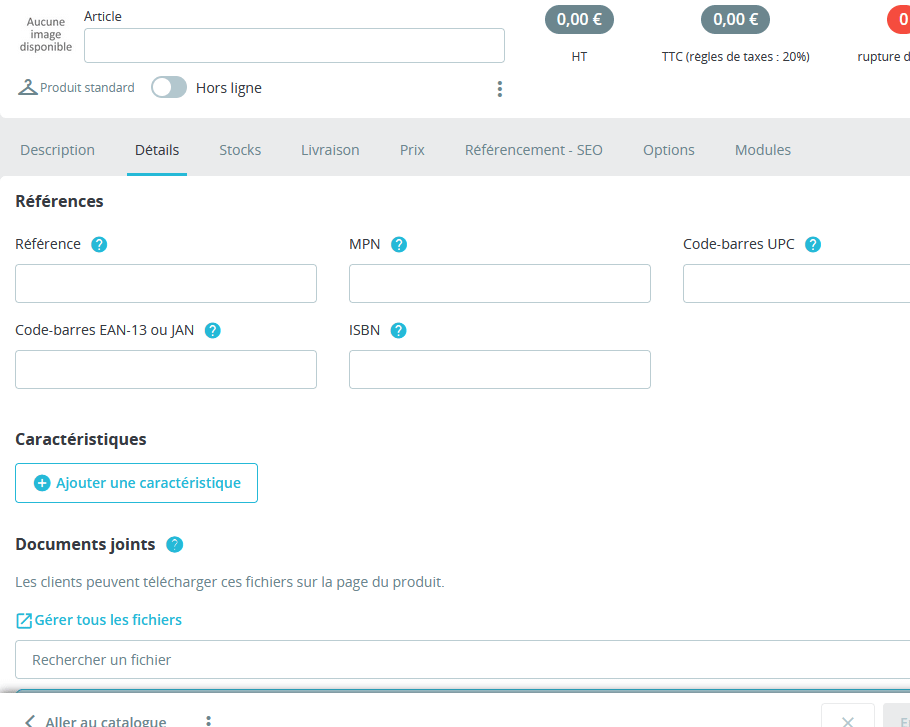Click Ajouter une caractéristique button

point(136,483)
